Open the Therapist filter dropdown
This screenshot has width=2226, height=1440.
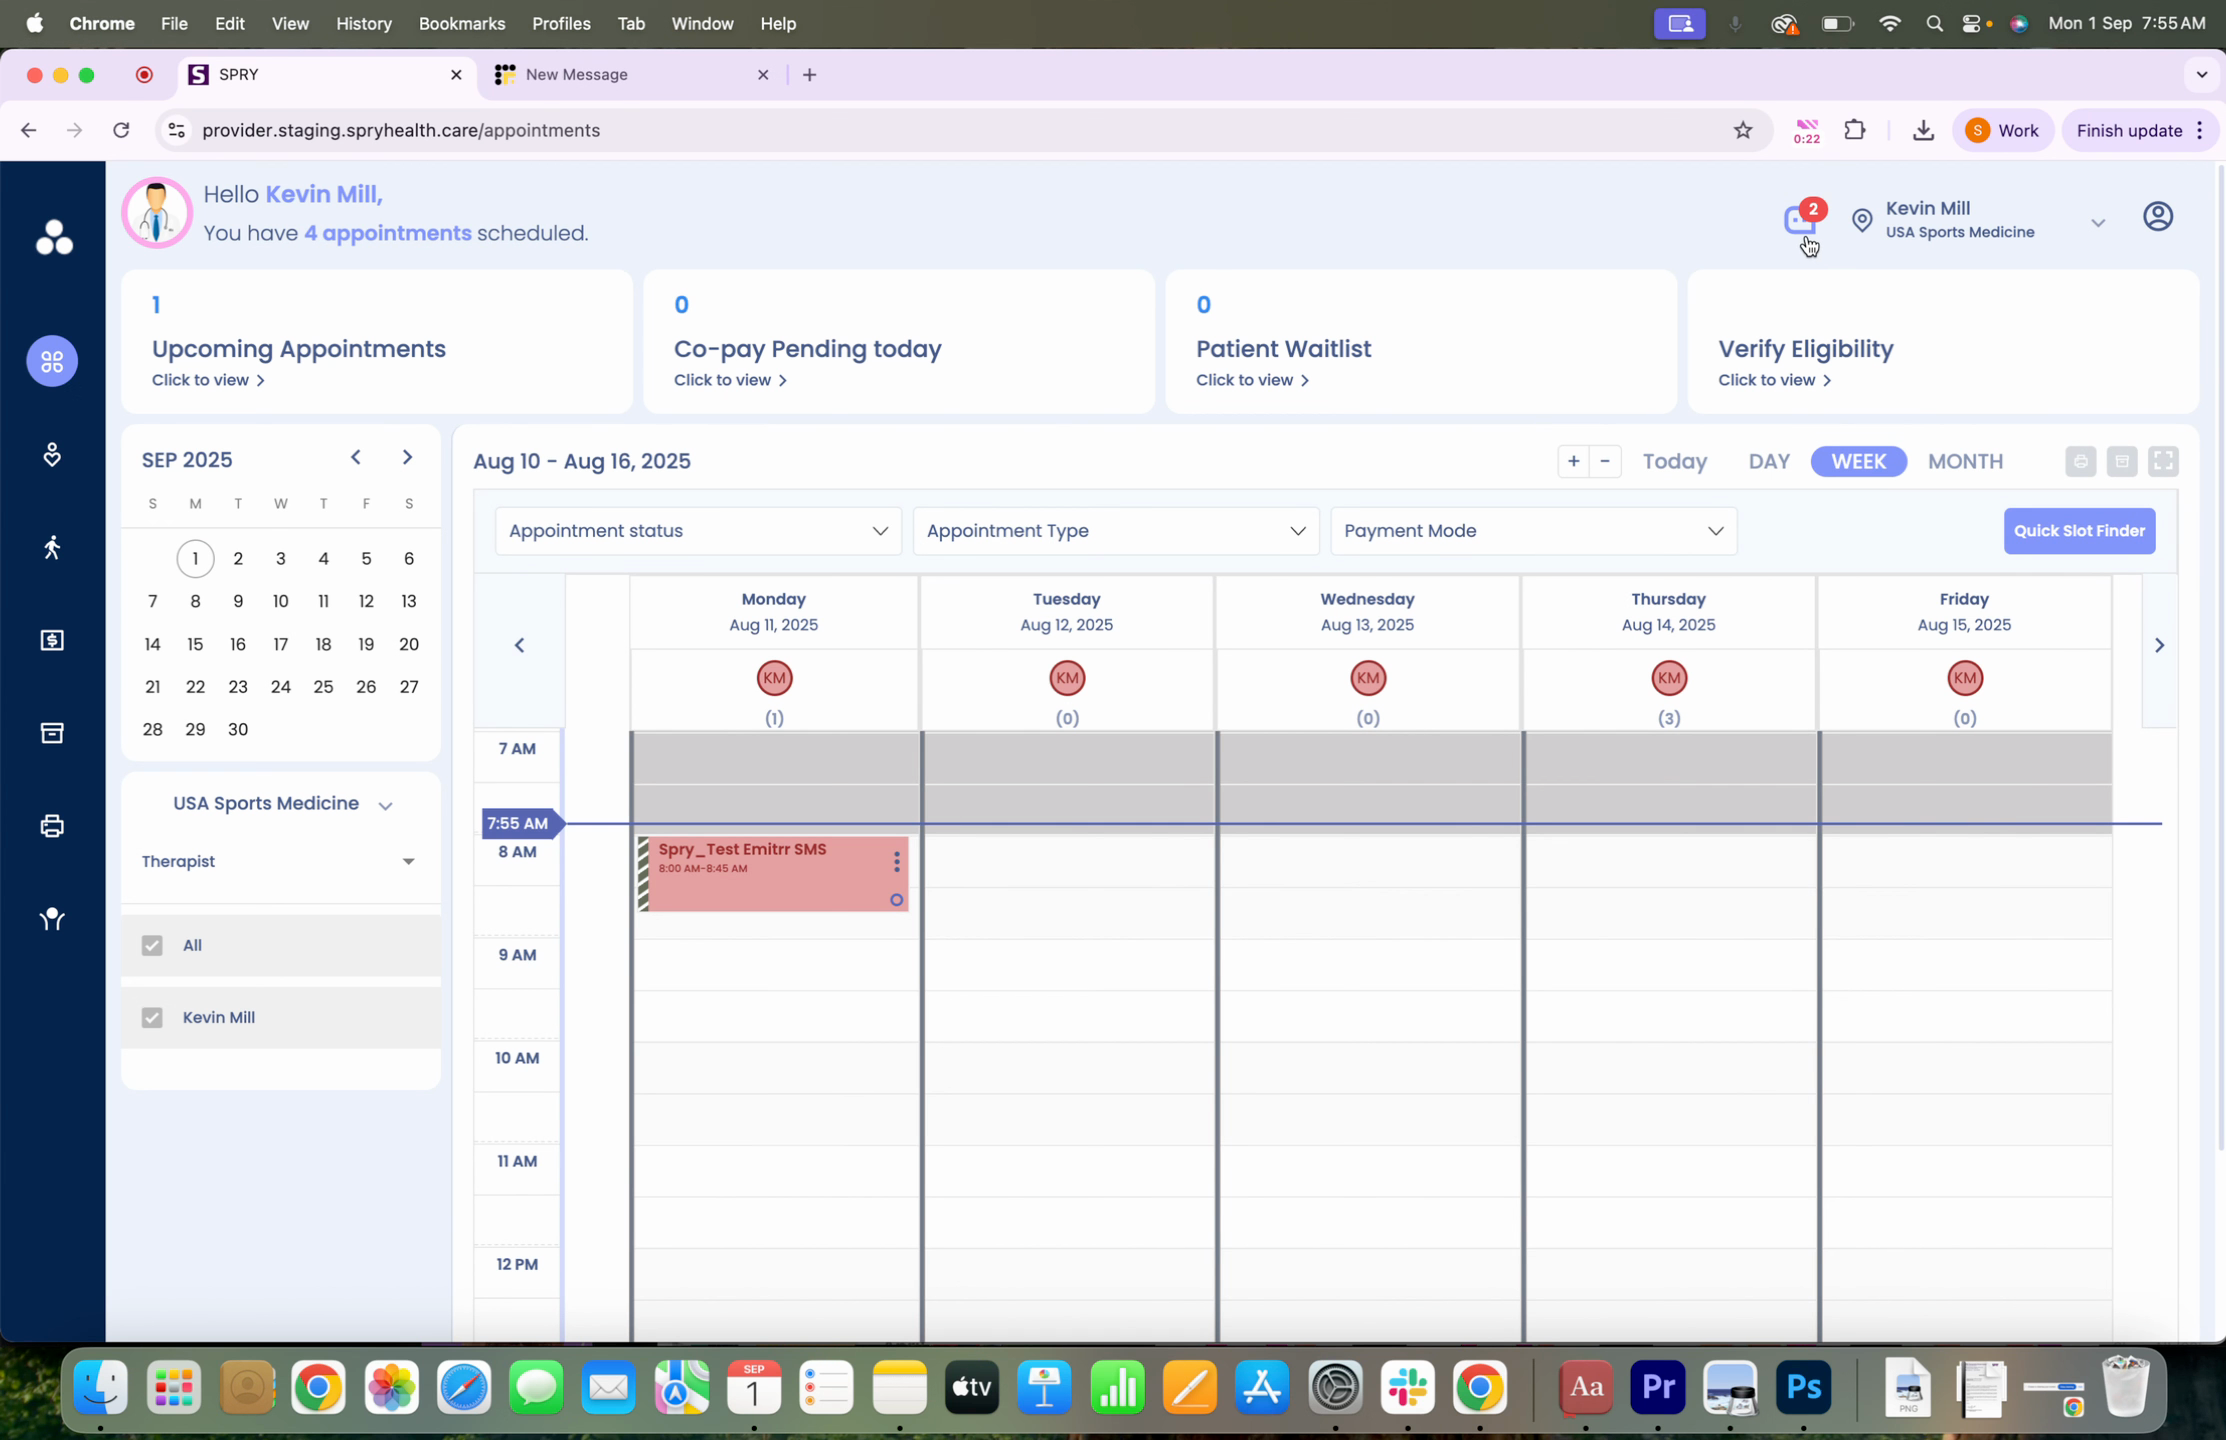(279, 861)
